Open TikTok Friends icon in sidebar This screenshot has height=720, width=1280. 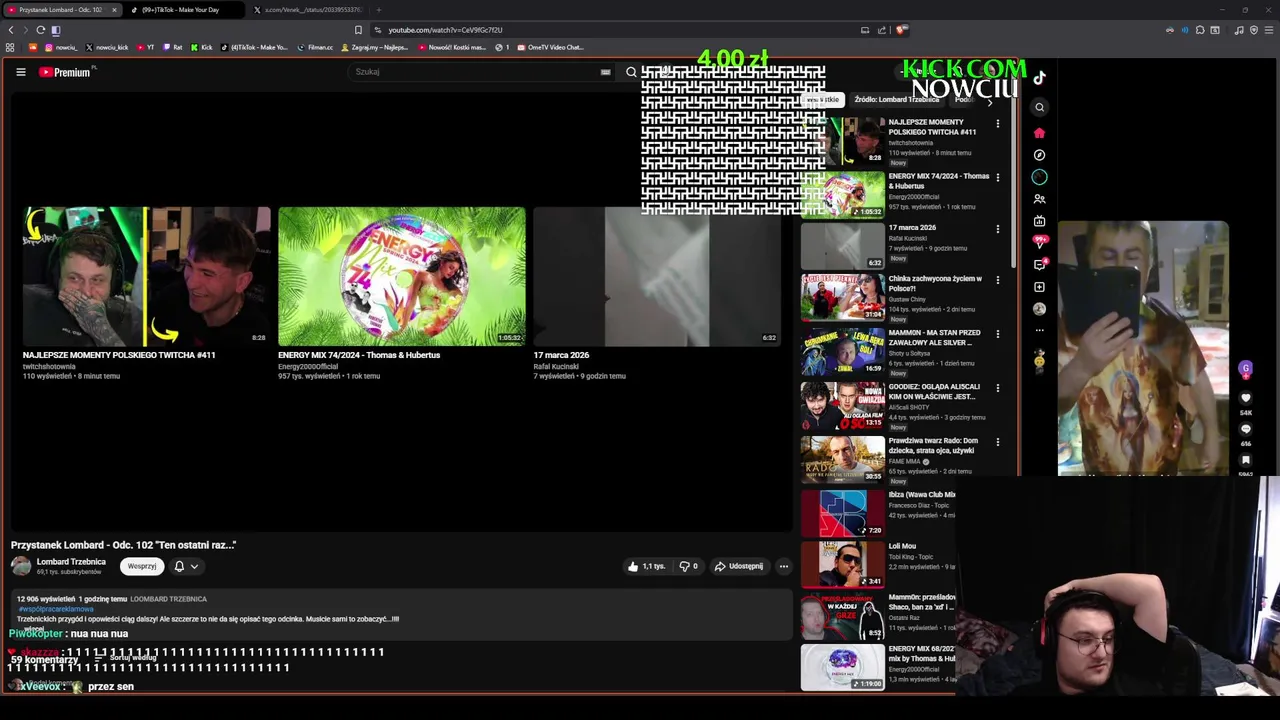(1039, 199)
